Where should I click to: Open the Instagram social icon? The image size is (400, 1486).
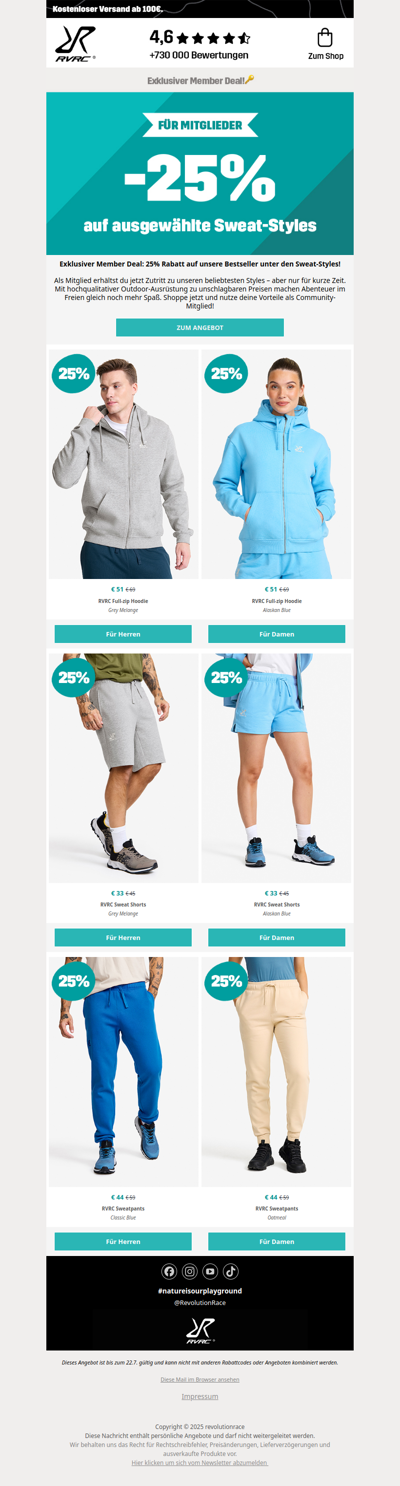[x=189, y=1271]
